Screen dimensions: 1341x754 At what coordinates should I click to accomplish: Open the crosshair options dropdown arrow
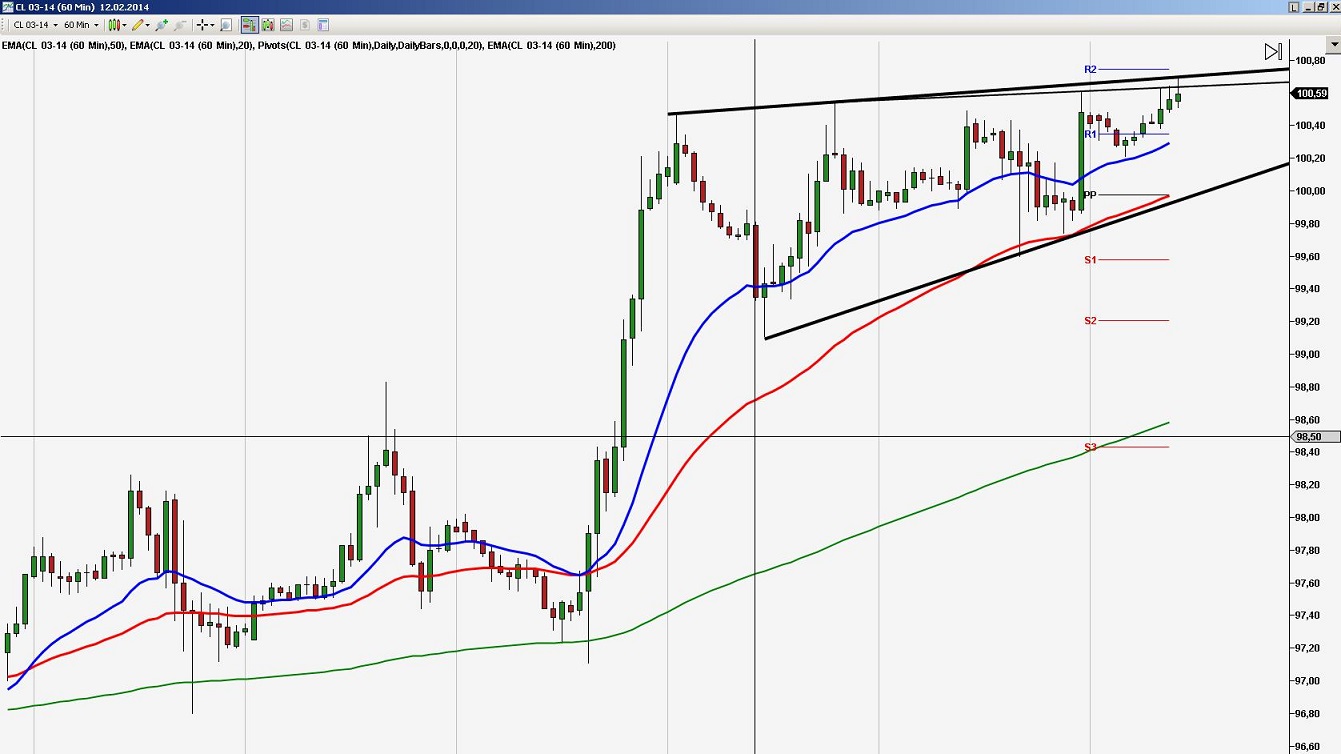click(212, 24)
